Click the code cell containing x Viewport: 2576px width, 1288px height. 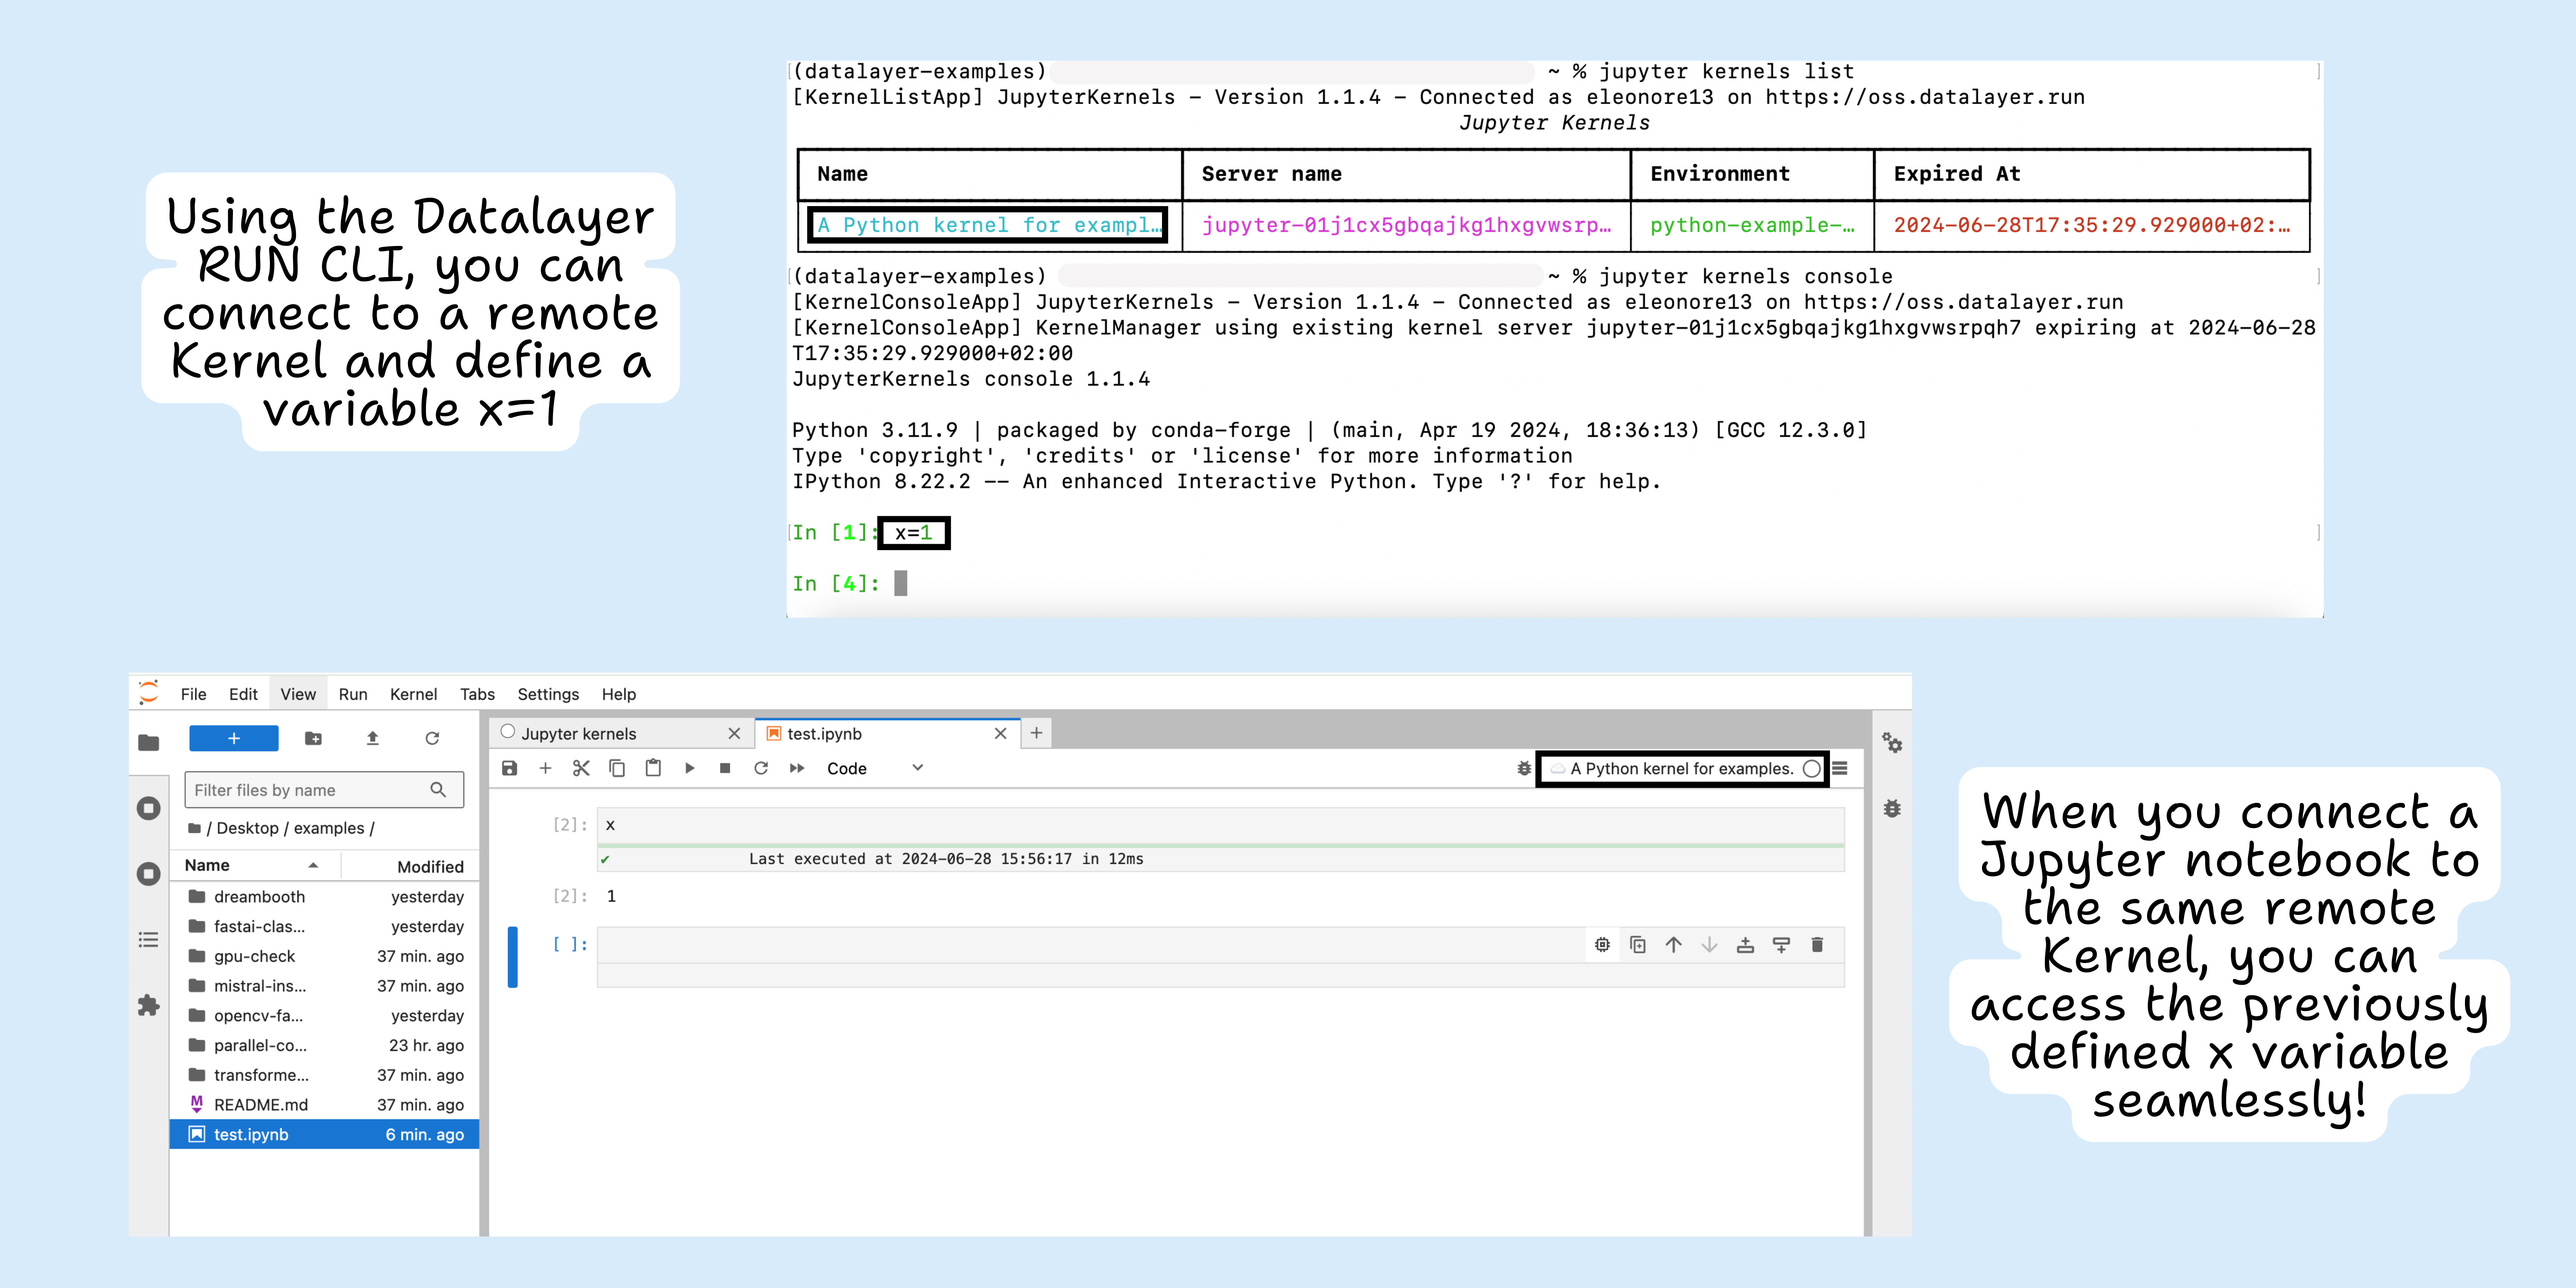click(1221, 825)
